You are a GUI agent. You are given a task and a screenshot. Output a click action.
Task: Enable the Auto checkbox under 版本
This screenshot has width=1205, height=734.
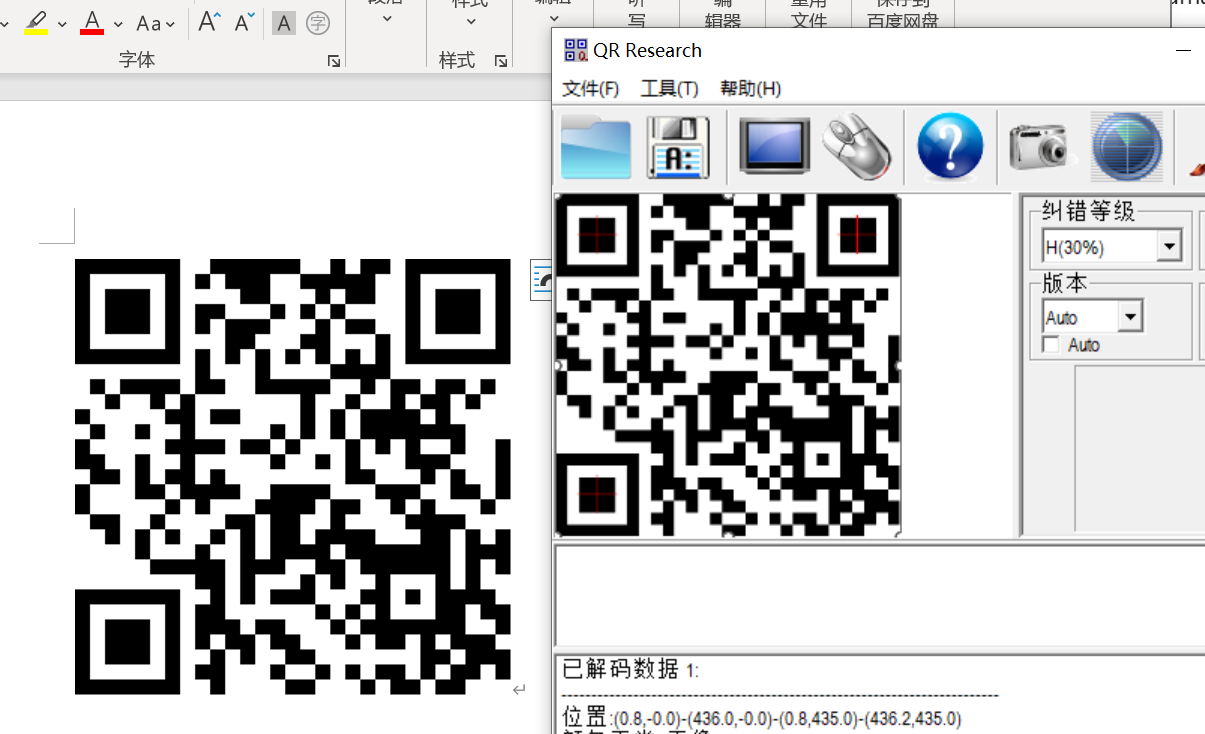coord(1051,345)
